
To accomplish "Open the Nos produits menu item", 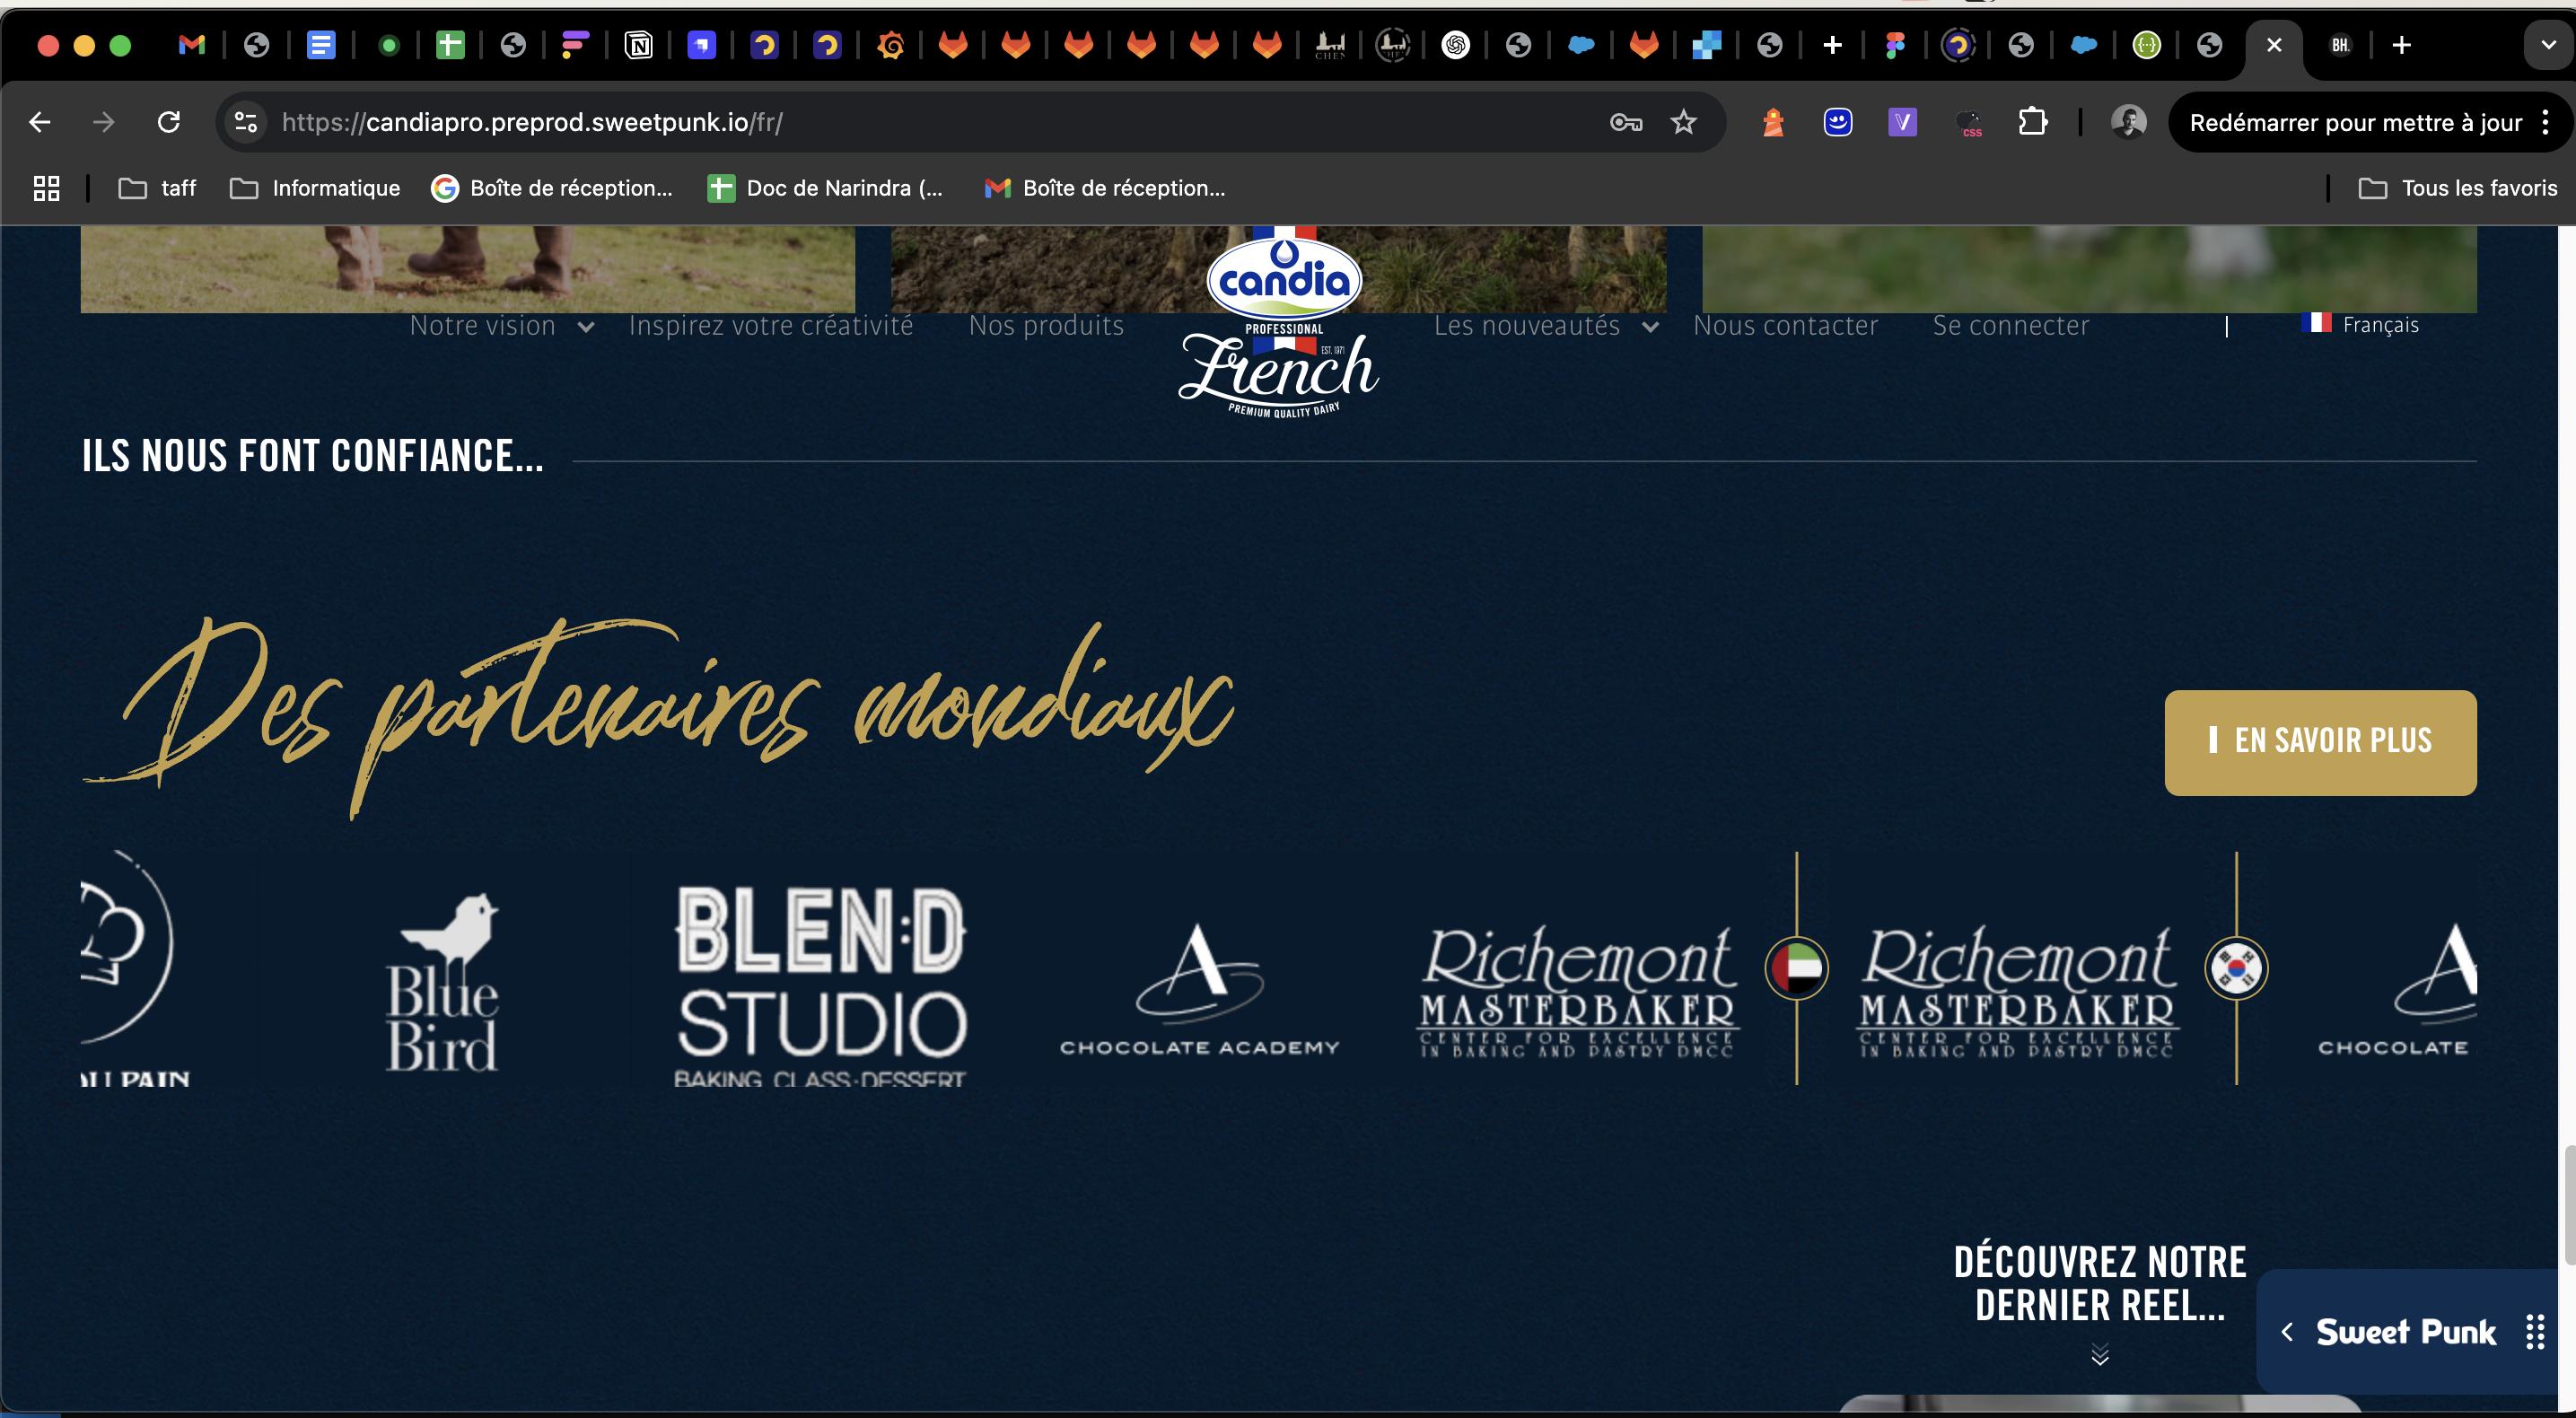I will point(1046,326).
